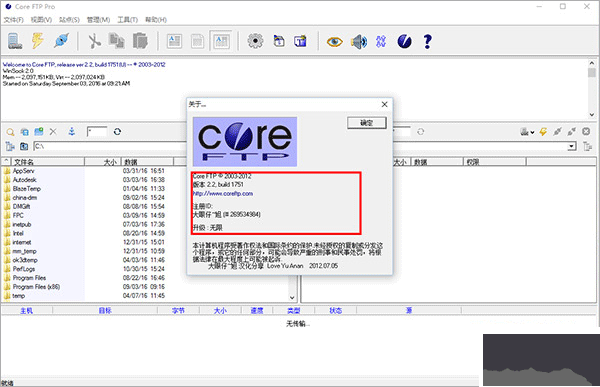The height and width of the screenshot is (387, 600).
Task: Click the magnifier search icon in local pane
Action: 10,132
